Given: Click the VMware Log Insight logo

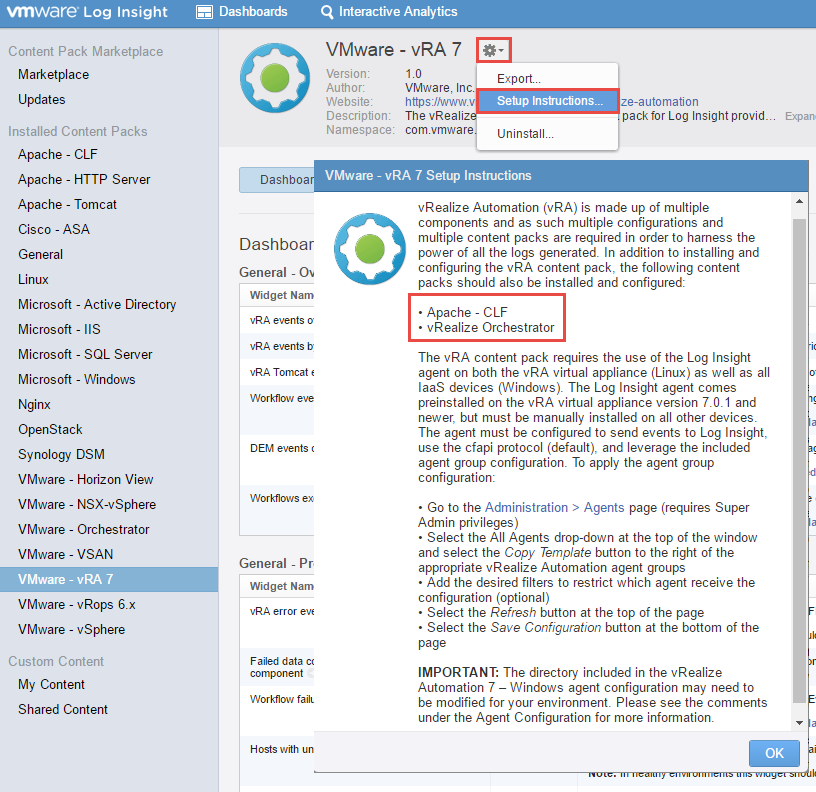Looking at the screenshot, I should pyautogui.click(x=85, y=12).
